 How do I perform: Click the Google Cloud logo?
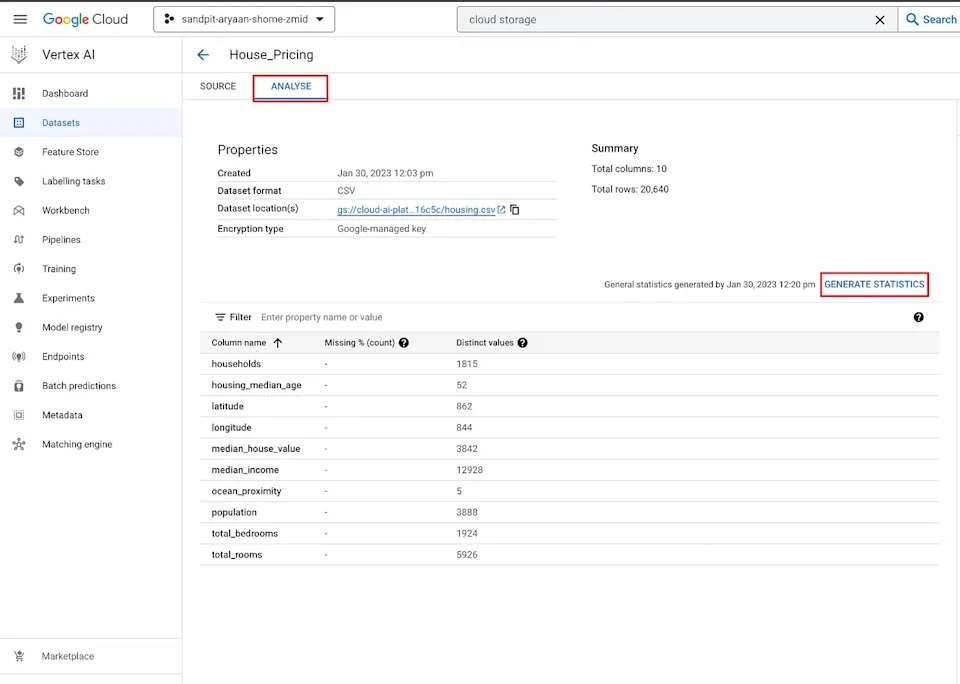pyautogui.click(x=85, y=20)
